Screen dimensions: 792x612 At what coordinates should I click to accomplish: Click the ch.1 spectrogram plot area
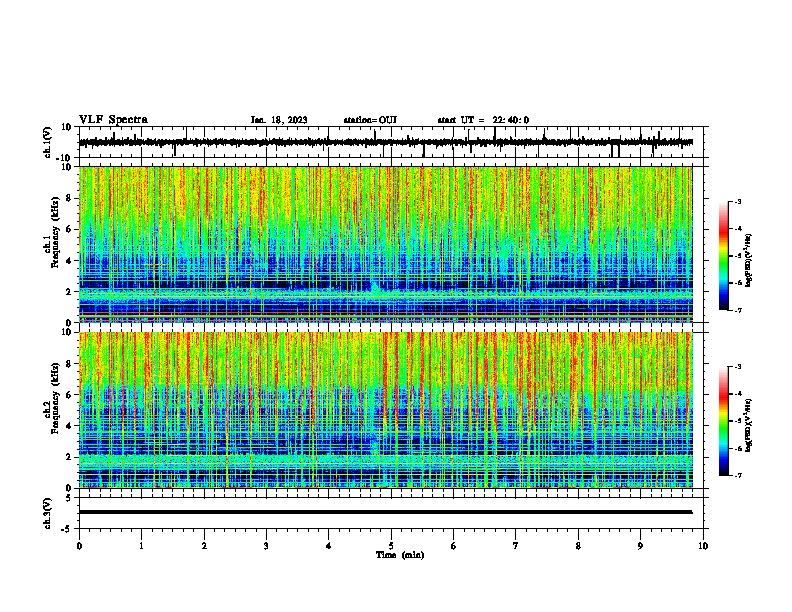pyautogui.click(x=385, y=244)
